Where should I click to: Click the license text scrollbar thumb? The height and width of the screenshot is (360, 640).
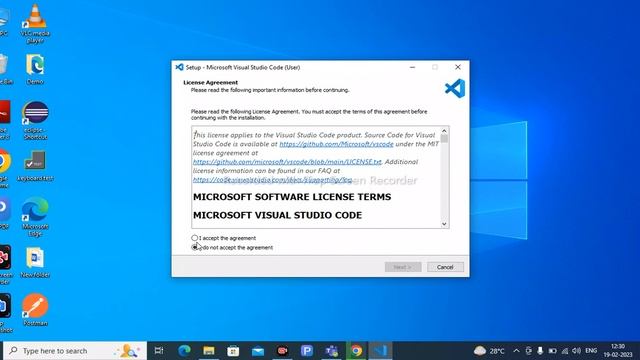point(444,139)
